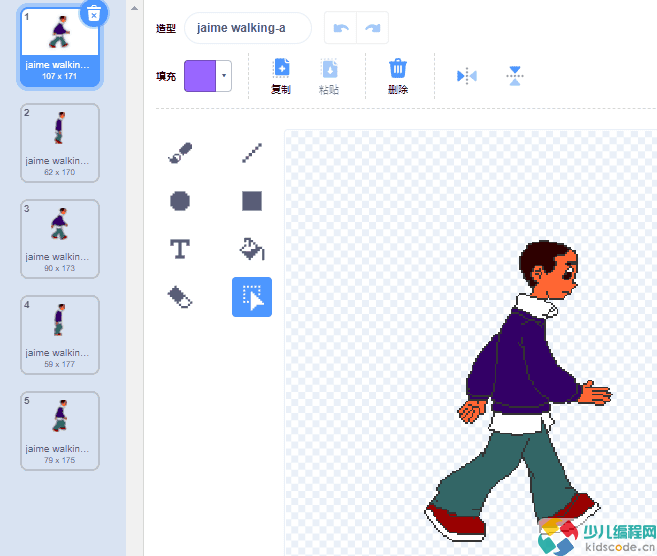Select the Line tool

pos(252,153)
